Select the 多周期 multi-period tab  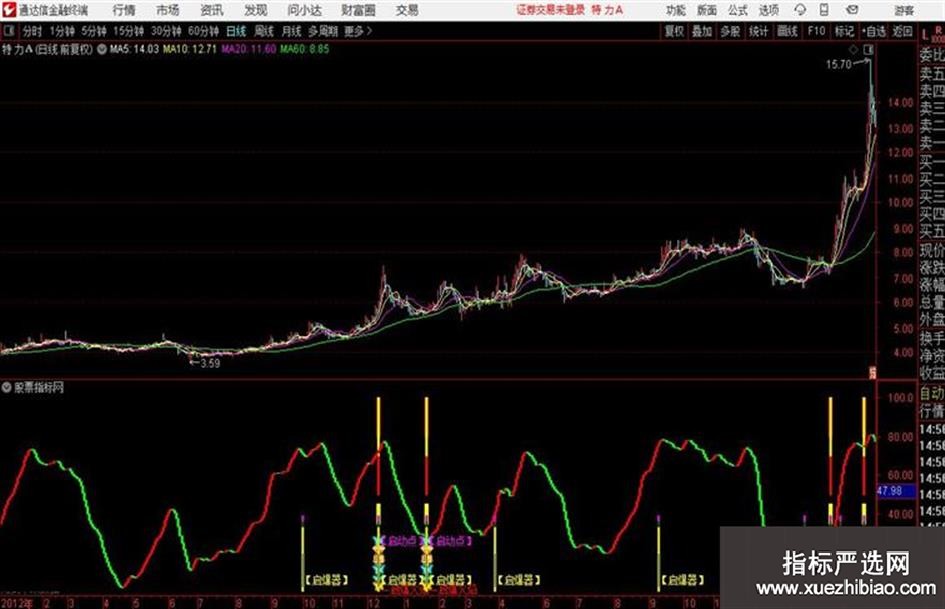[323, 31]
